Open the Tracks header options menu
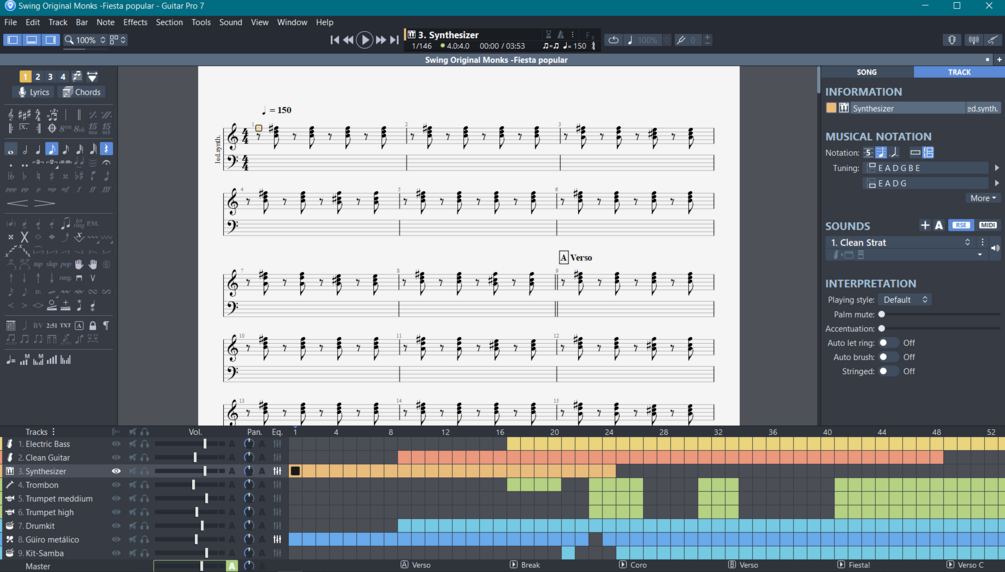 tap(53, 432)
